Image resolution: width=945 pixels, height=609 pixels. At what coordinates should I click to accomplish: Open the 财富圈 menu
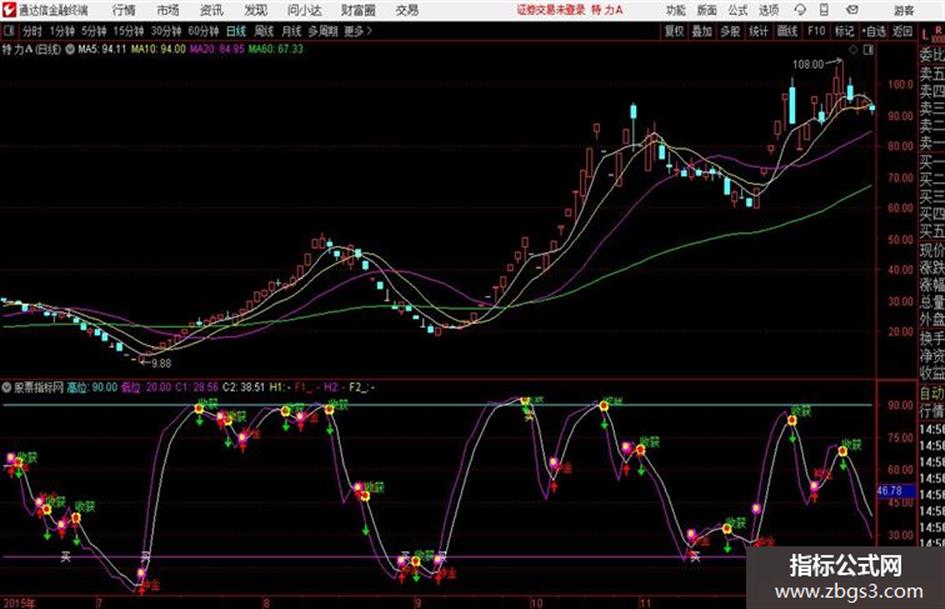point(358,10)
